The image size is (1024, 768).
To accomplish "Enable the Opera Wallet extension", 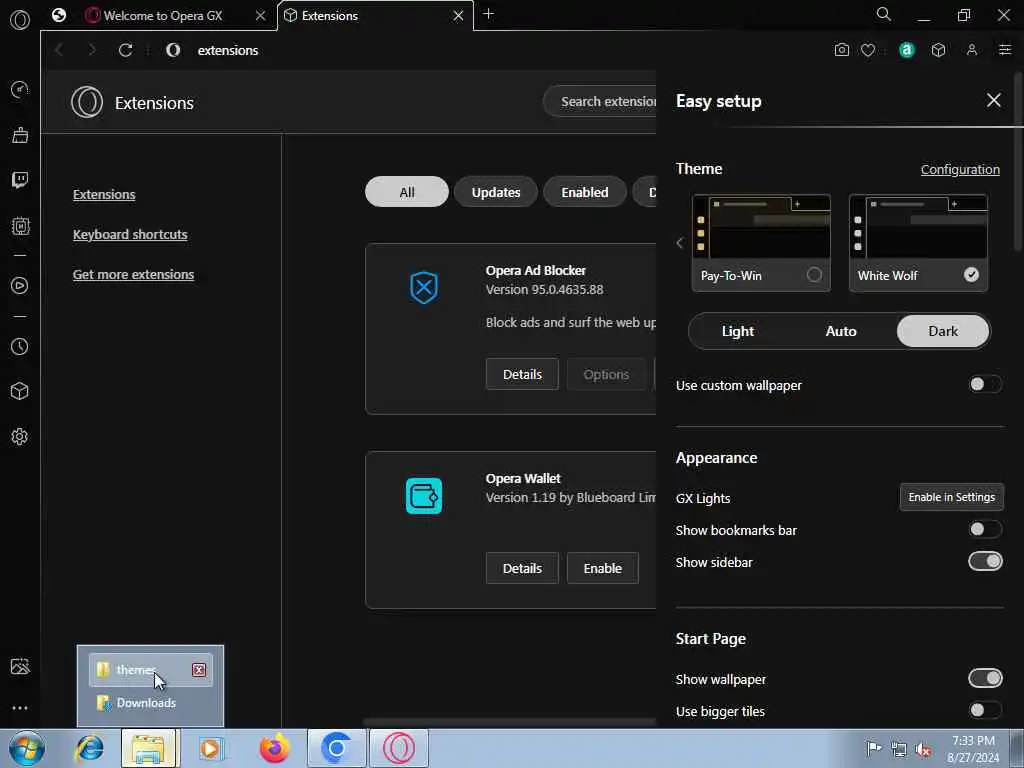I will [602, 568].
